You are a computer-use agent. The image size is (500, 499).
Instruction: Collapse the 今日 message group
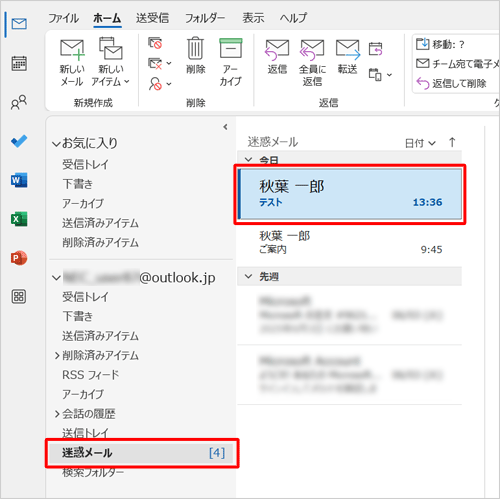coord(248,160)
